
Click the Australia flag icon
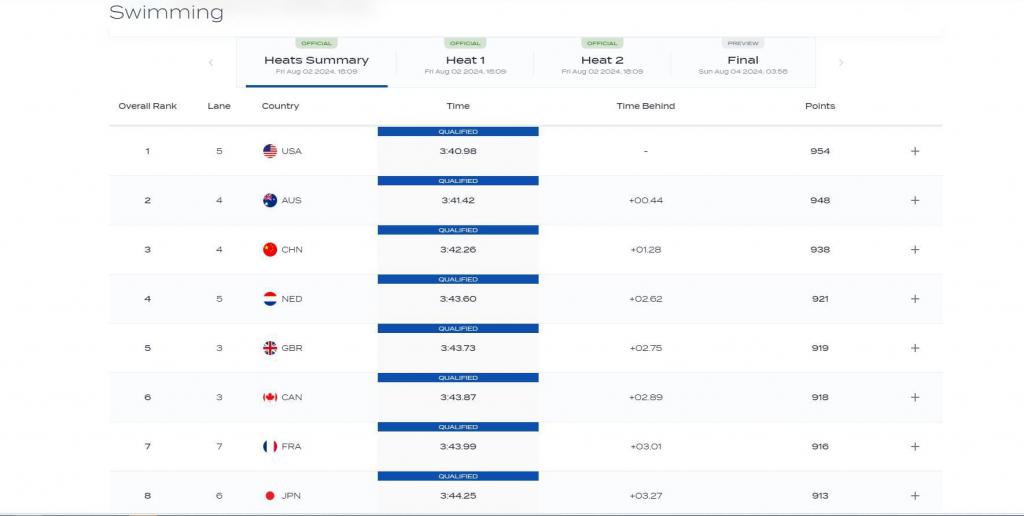point(270,200)
